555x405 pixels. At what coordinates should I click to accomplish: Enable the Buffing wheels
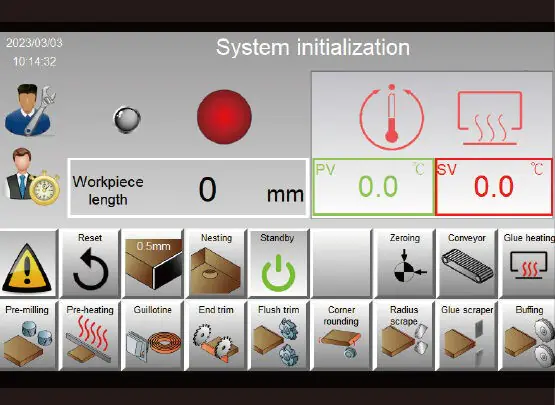pyautogui.click(x=527, y=335)
